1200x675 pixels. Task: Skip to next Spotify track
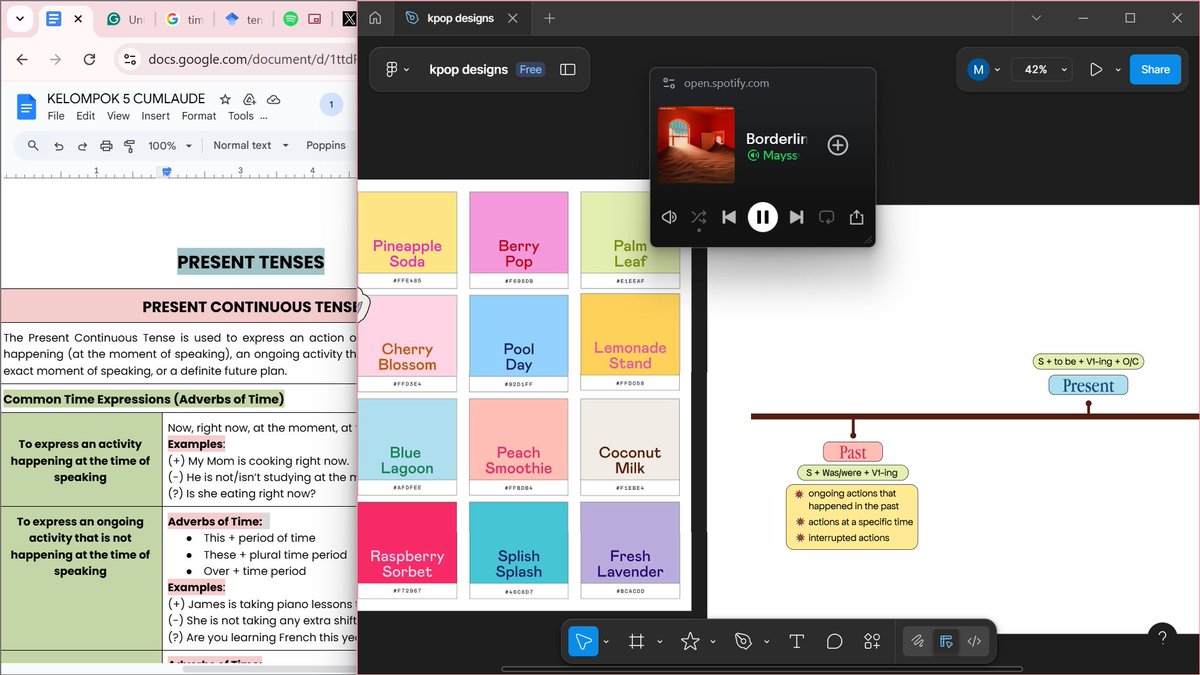pyautogui.click(x=796, y=217)
